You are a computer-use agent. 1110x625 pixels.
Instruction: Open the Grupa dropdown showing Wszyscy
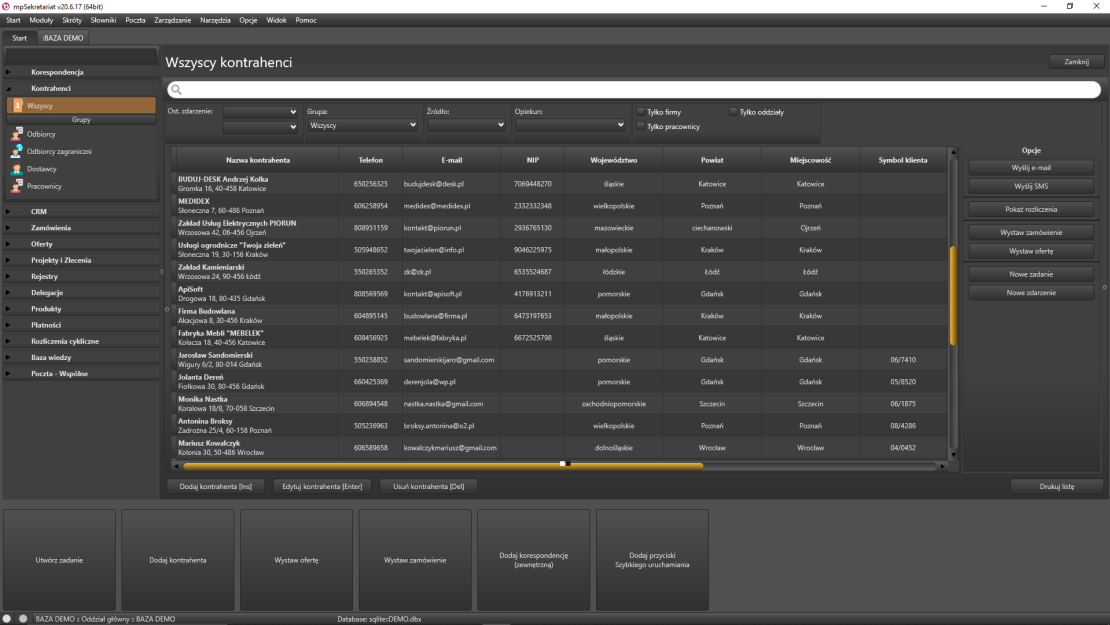(x=362, y=125)
